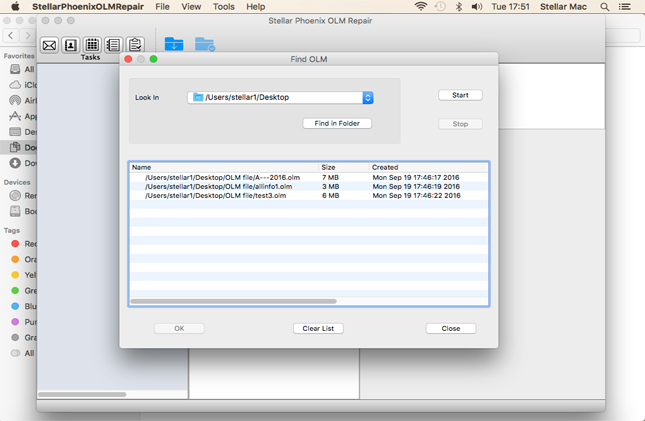
Task: Select the allinfo1.olm file row
Action: [x=218, y=187]
